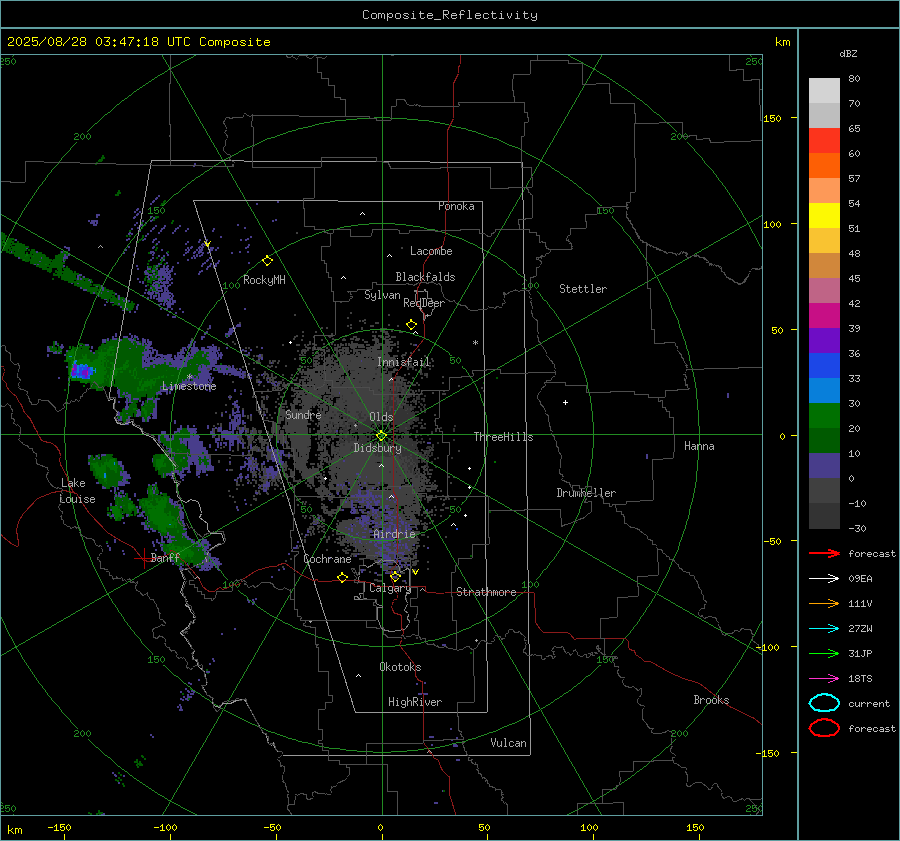Image resolution: width=900 pixels, height=841 pixels.
Task: Click the Ponoka city label
Action: (456, 206)
